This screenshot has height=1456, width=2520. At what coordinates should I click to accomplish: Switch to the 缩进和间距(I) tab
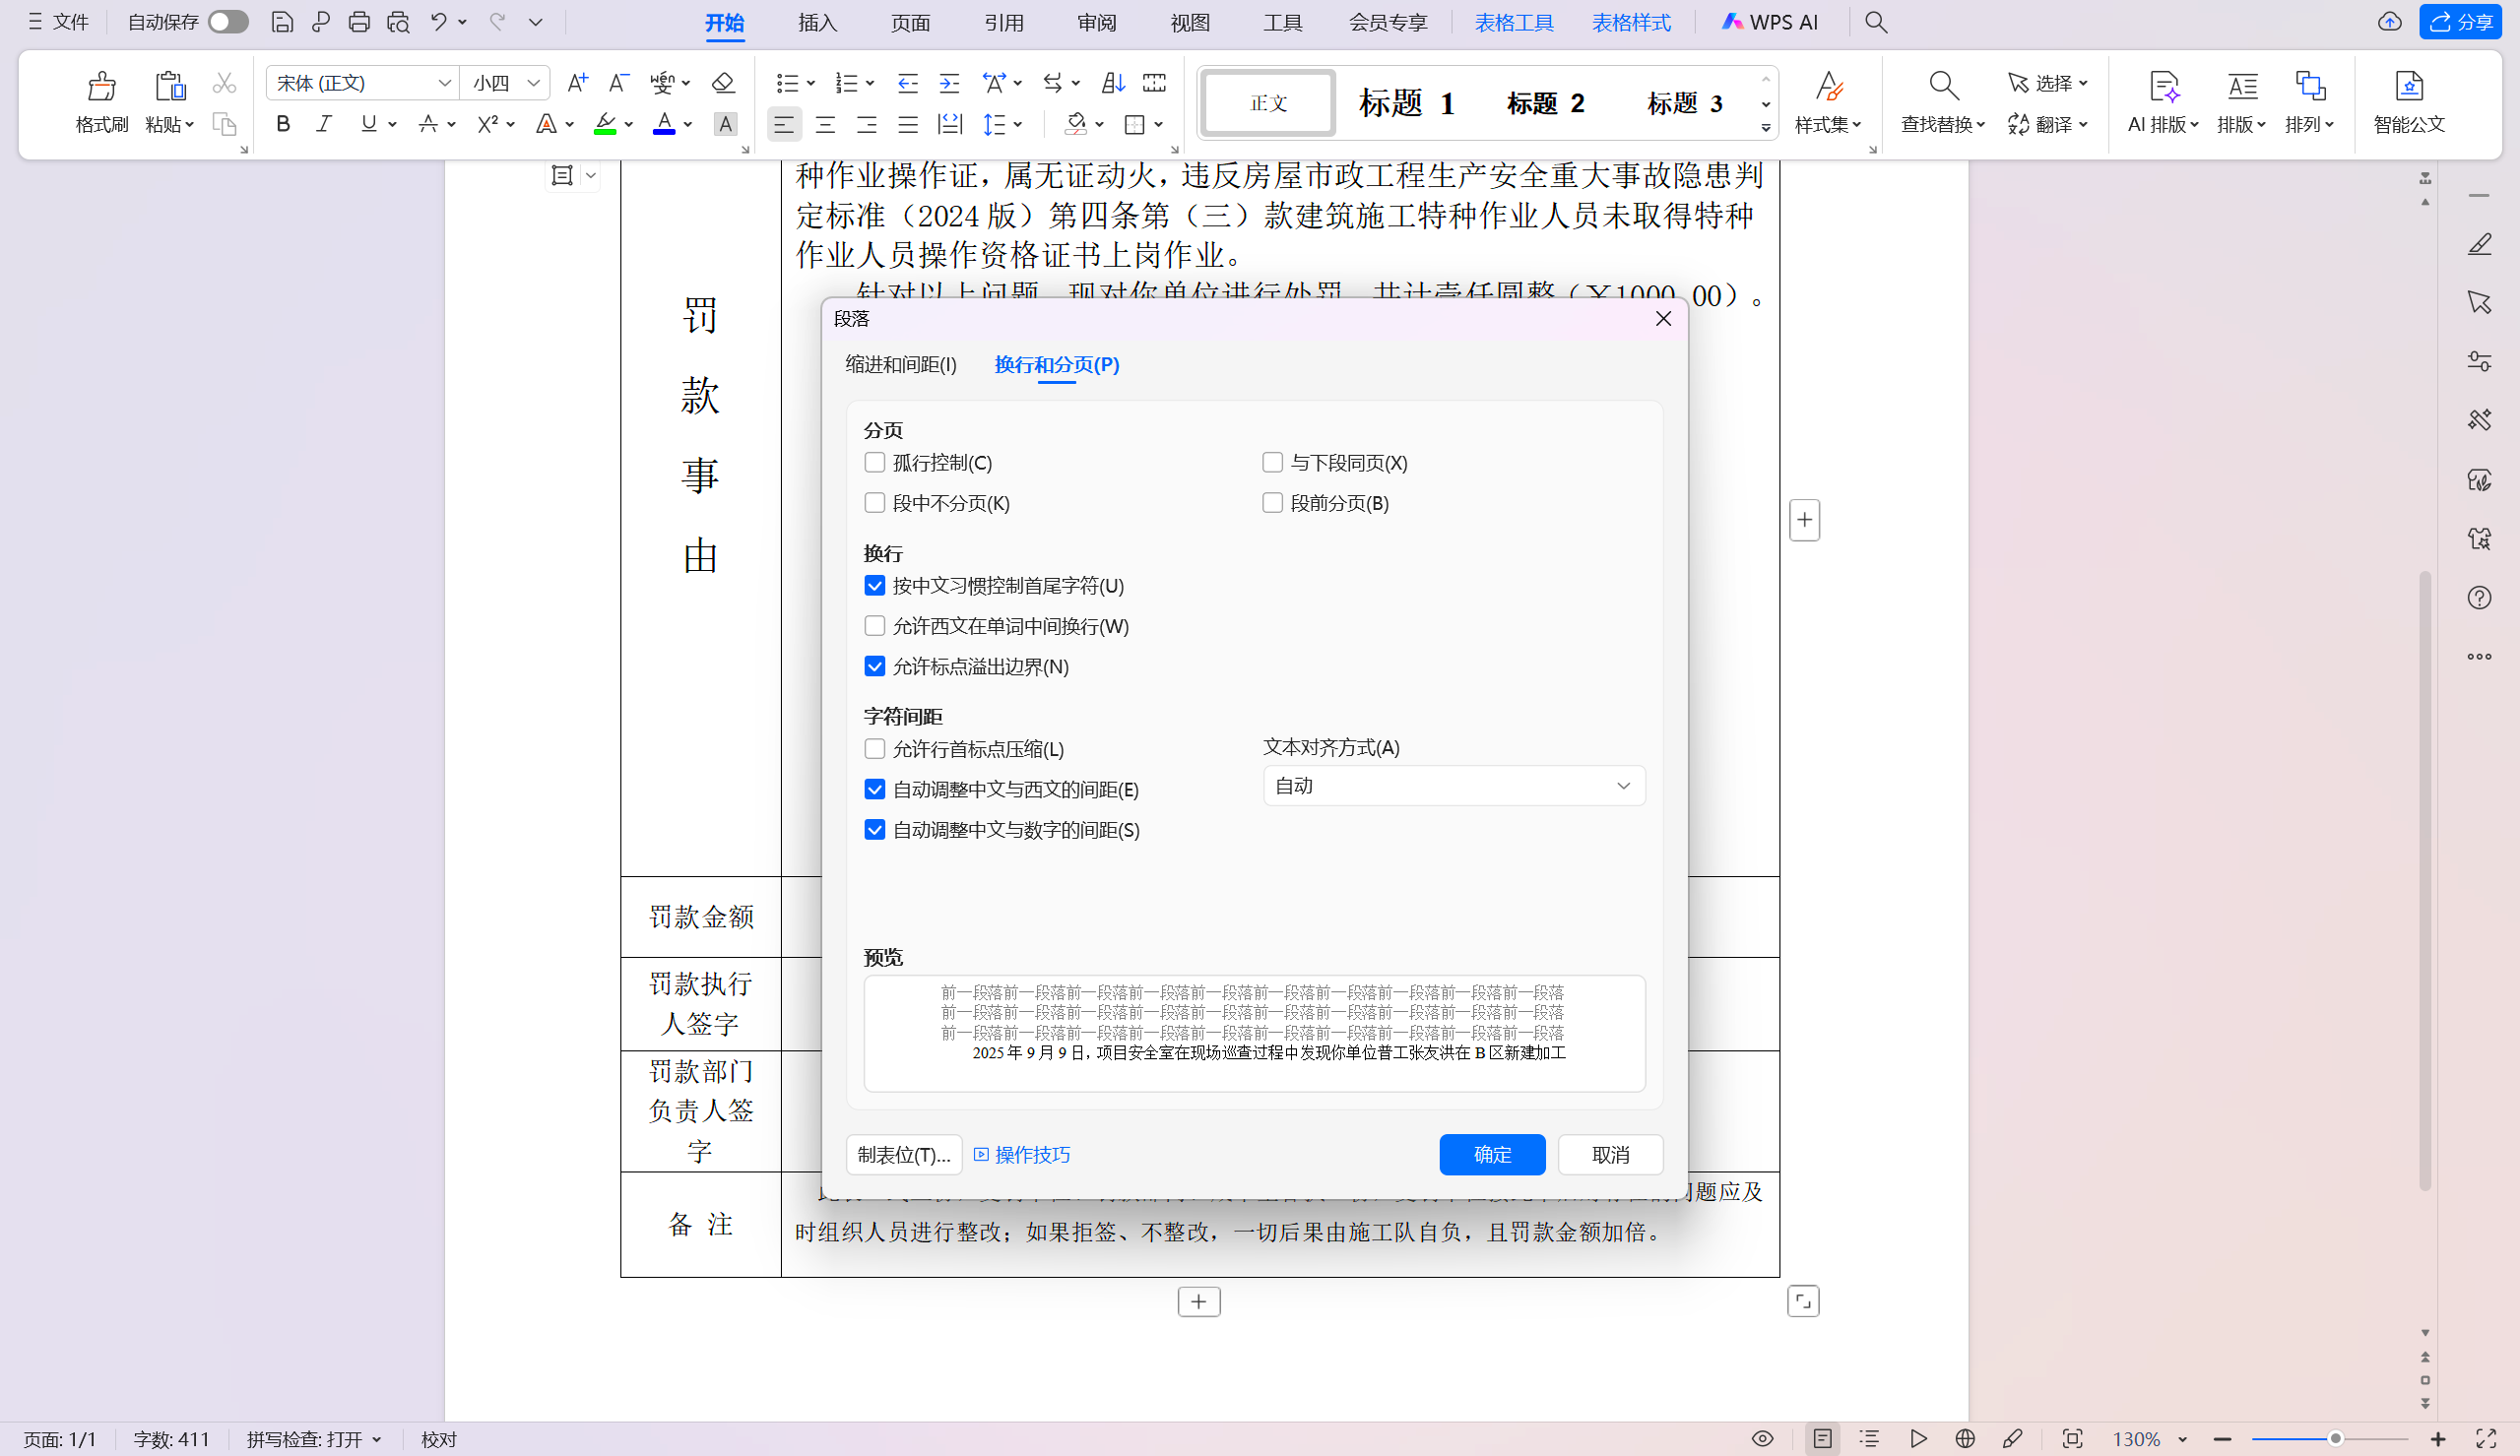click(901, 364)
